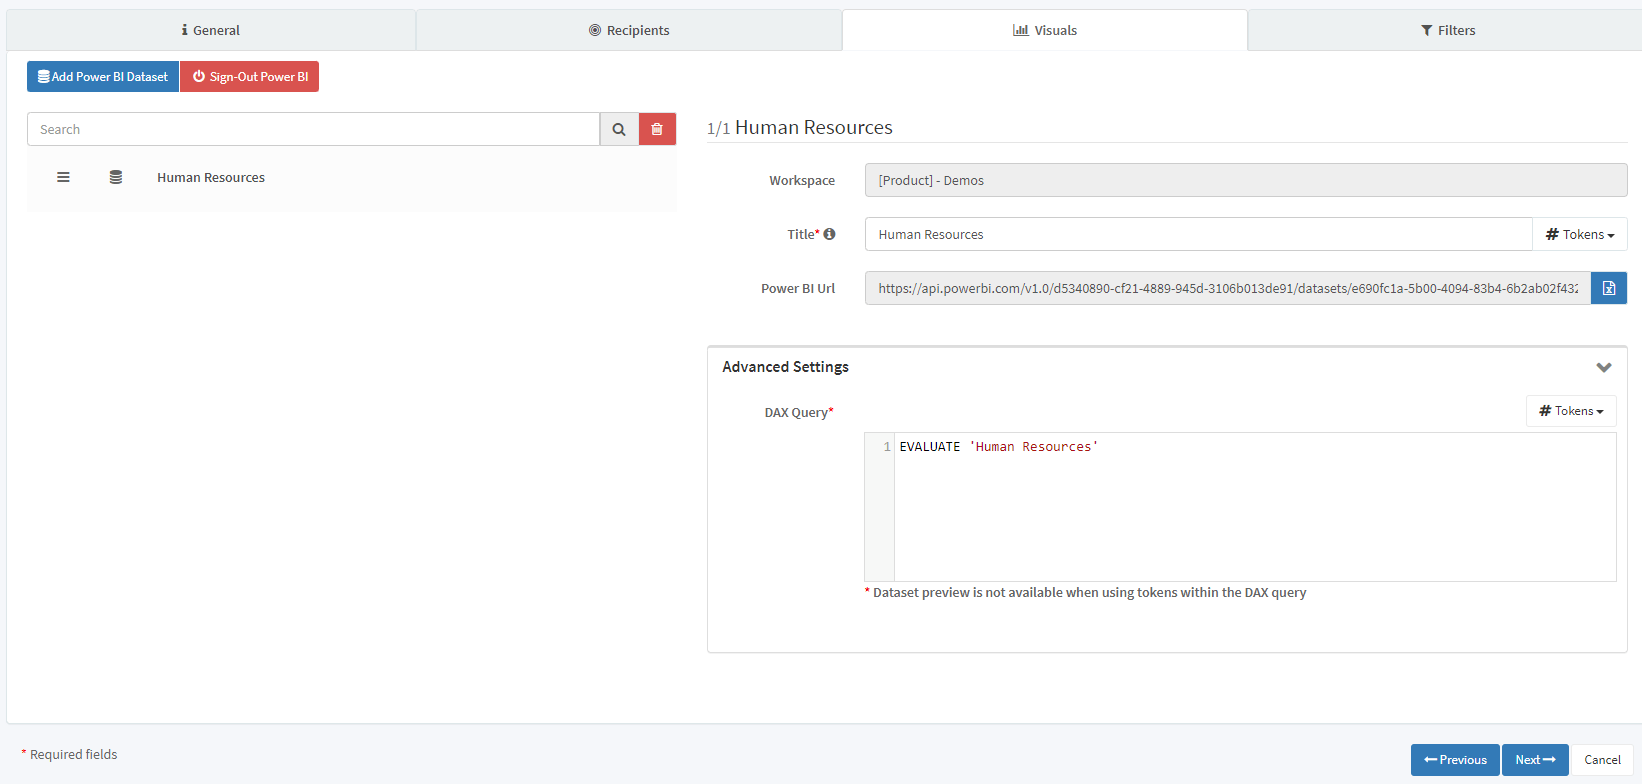Switch to the Recipients tab
The image size is (1642, 784).
coord(629,30)
